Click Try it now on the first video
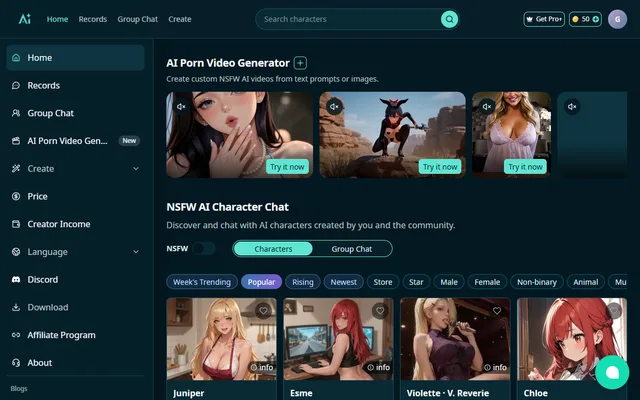640x400 pixels. click(287, 167)
